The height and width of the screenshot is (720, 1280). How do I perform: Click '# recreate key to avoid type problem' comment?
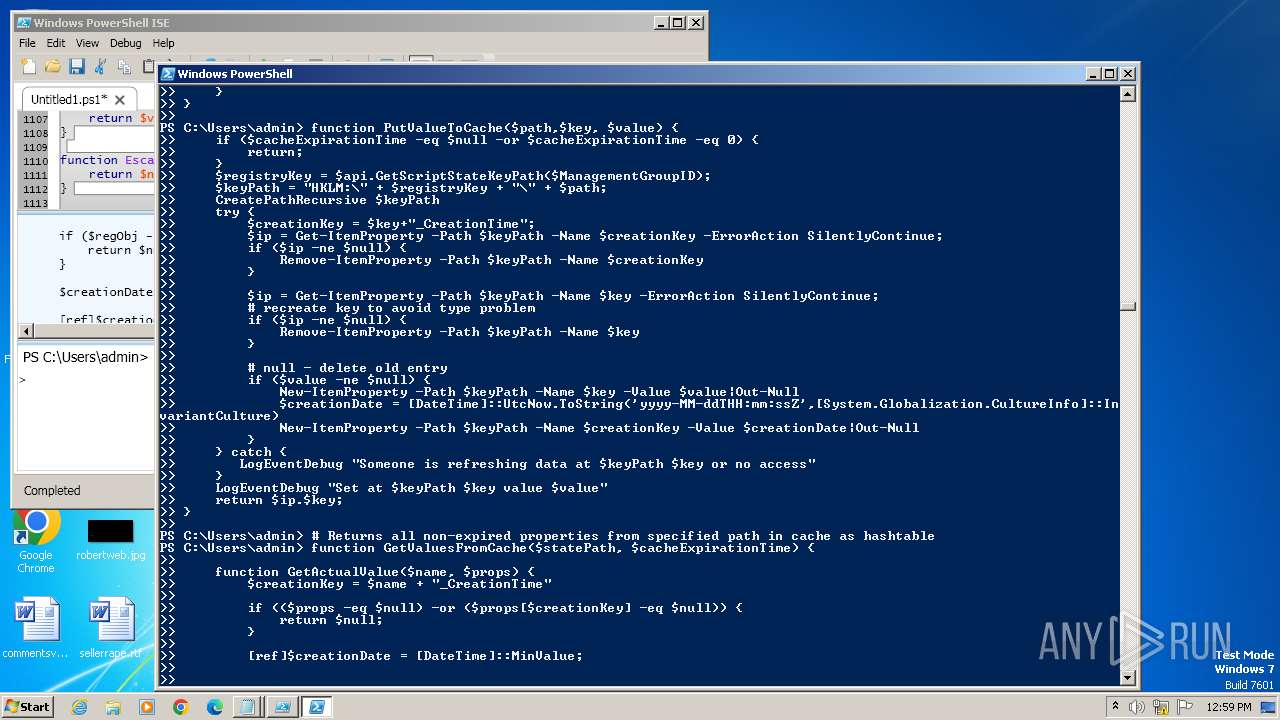pyautogui.click(x=391, y=308)
